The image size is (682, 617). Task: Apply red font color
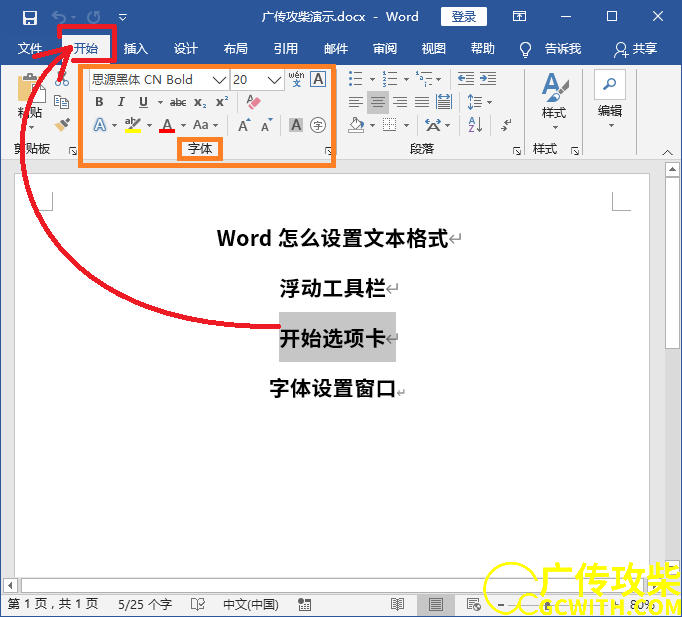point(167,125)
